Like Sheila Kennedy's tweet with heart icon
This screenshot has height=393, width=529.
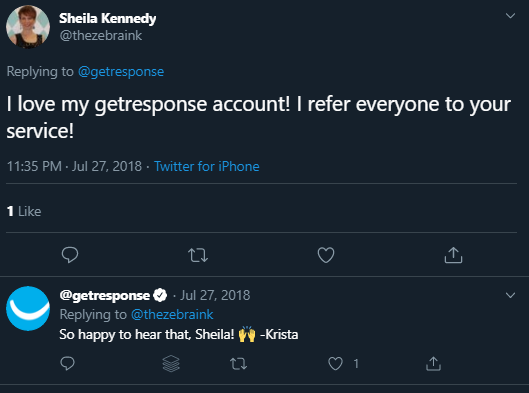pyautogui.click(x=326, y=255)
